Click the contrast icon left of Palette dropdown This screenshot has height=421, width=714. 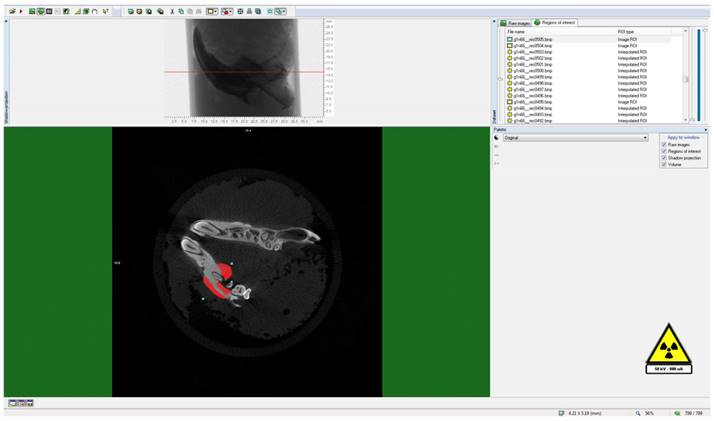[497, 137]
